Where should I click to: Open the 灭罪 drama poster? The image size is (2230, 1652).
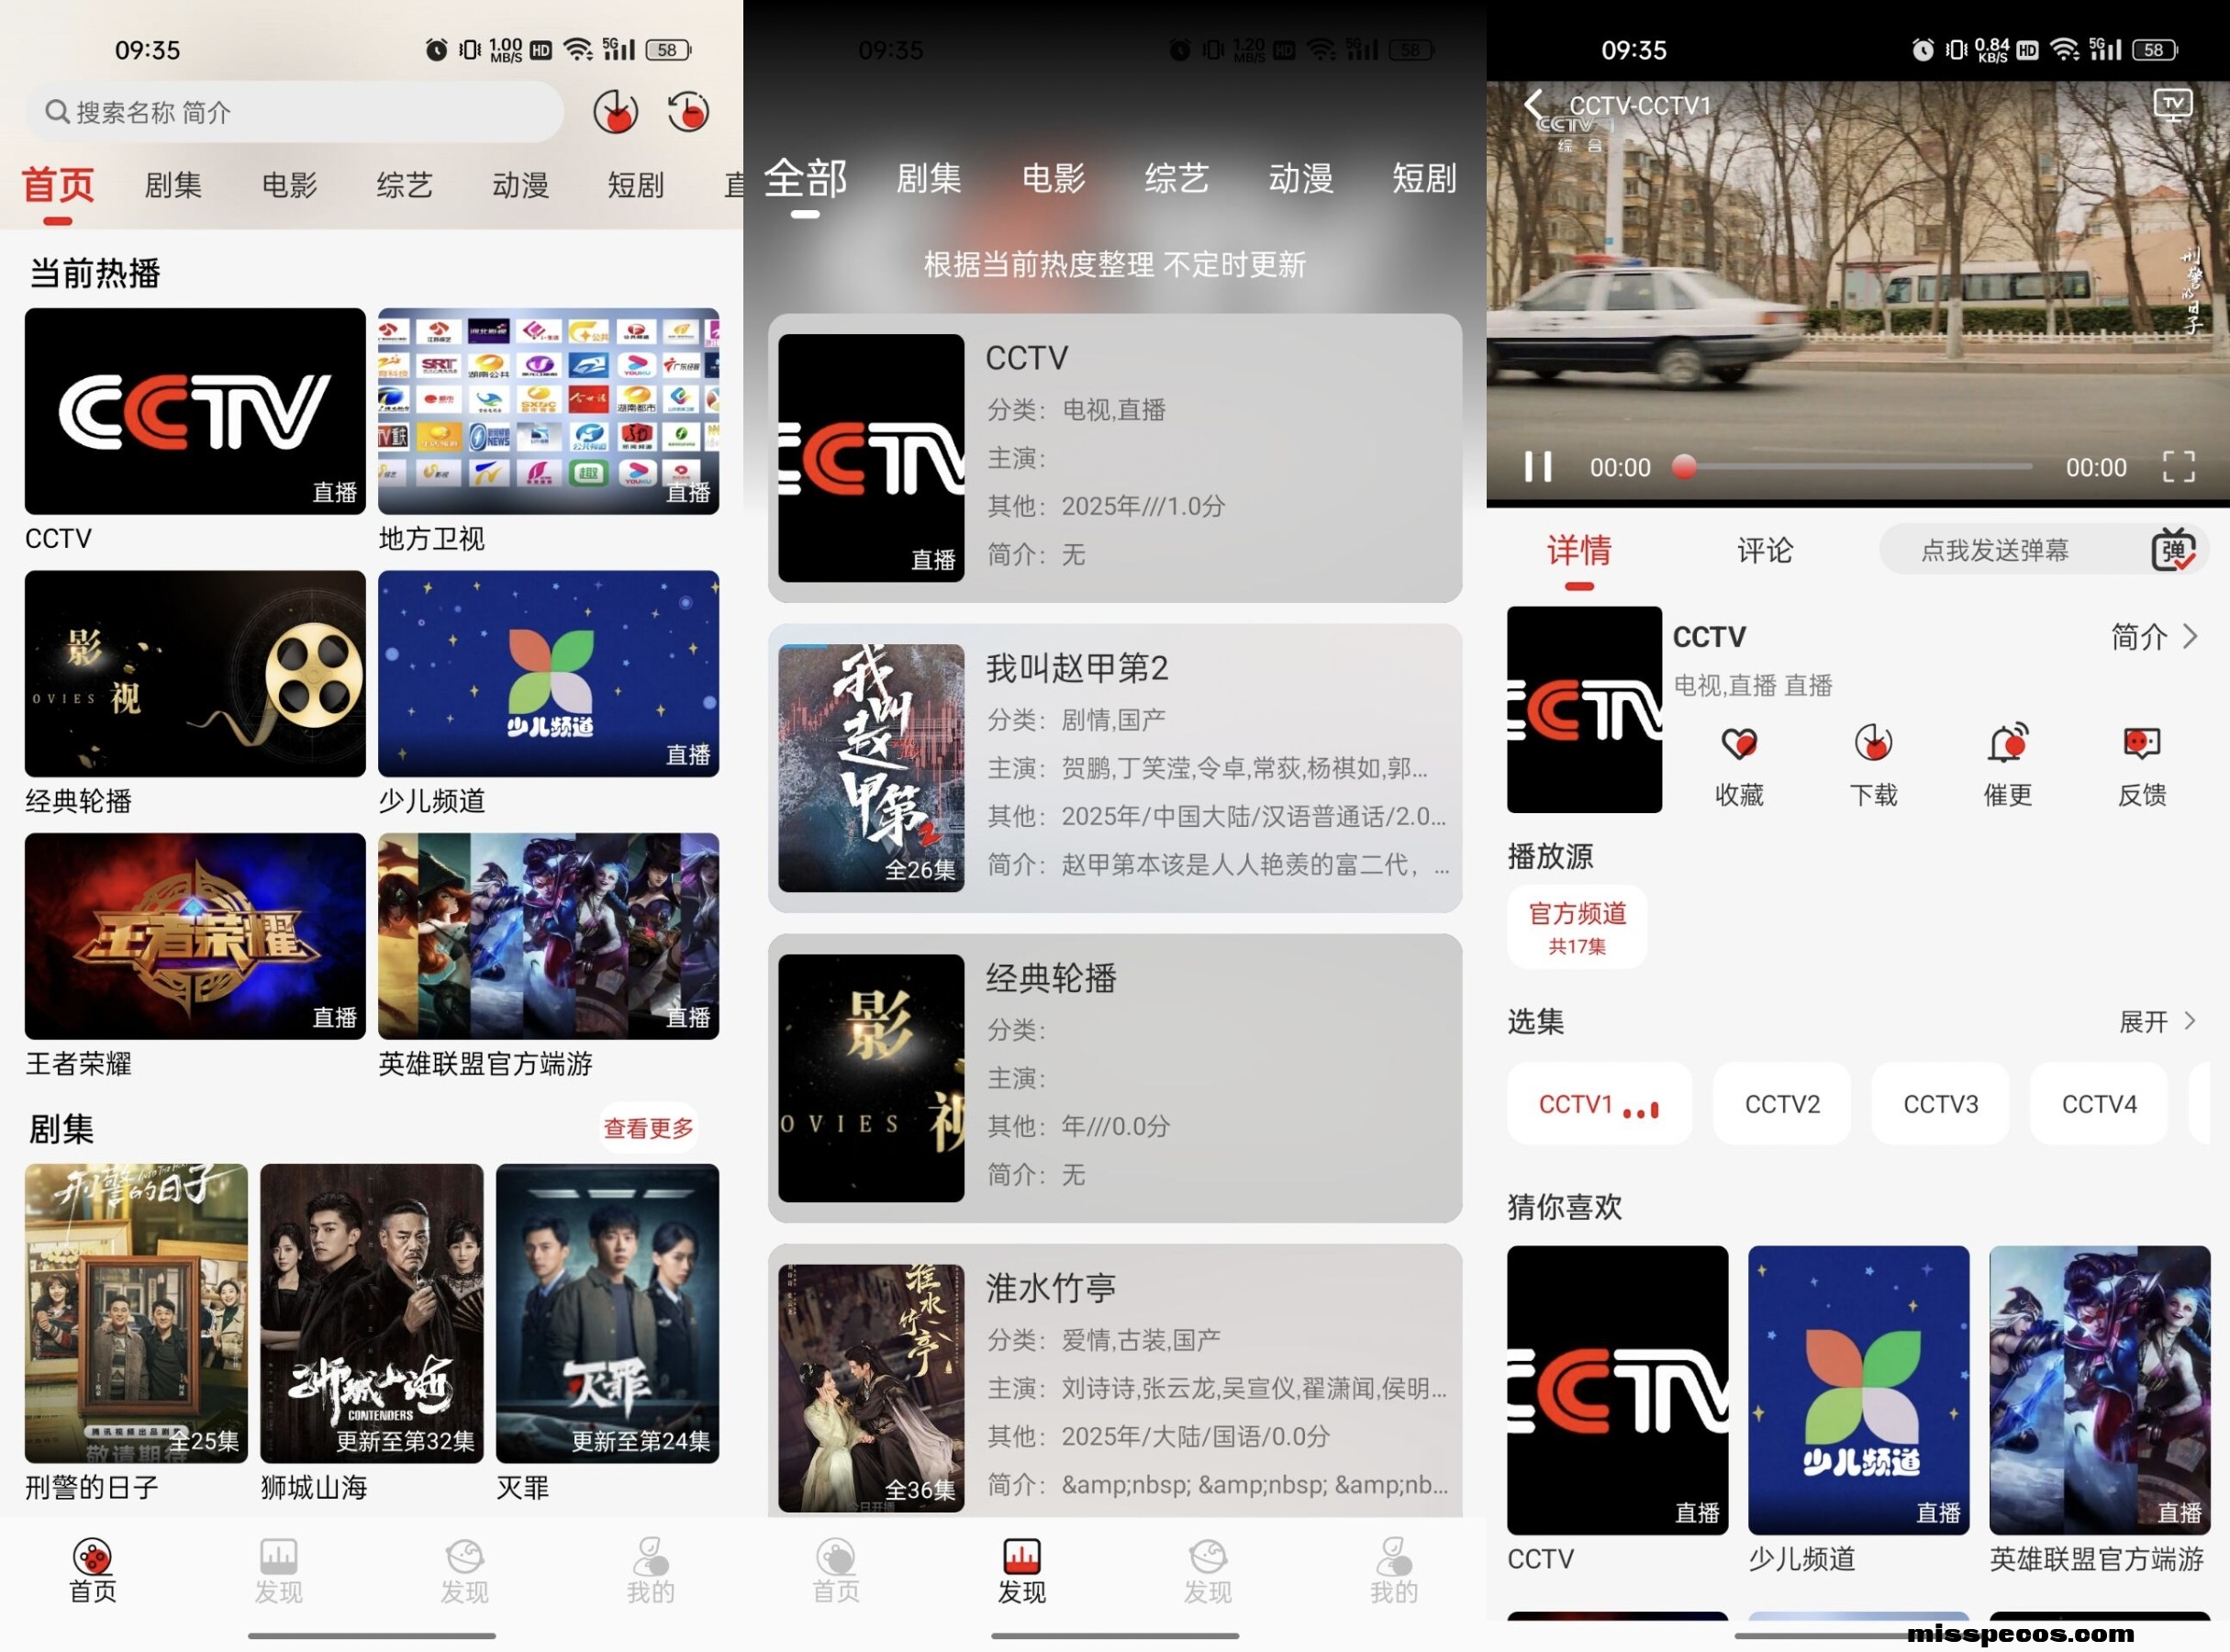[x=607, y=1313]
